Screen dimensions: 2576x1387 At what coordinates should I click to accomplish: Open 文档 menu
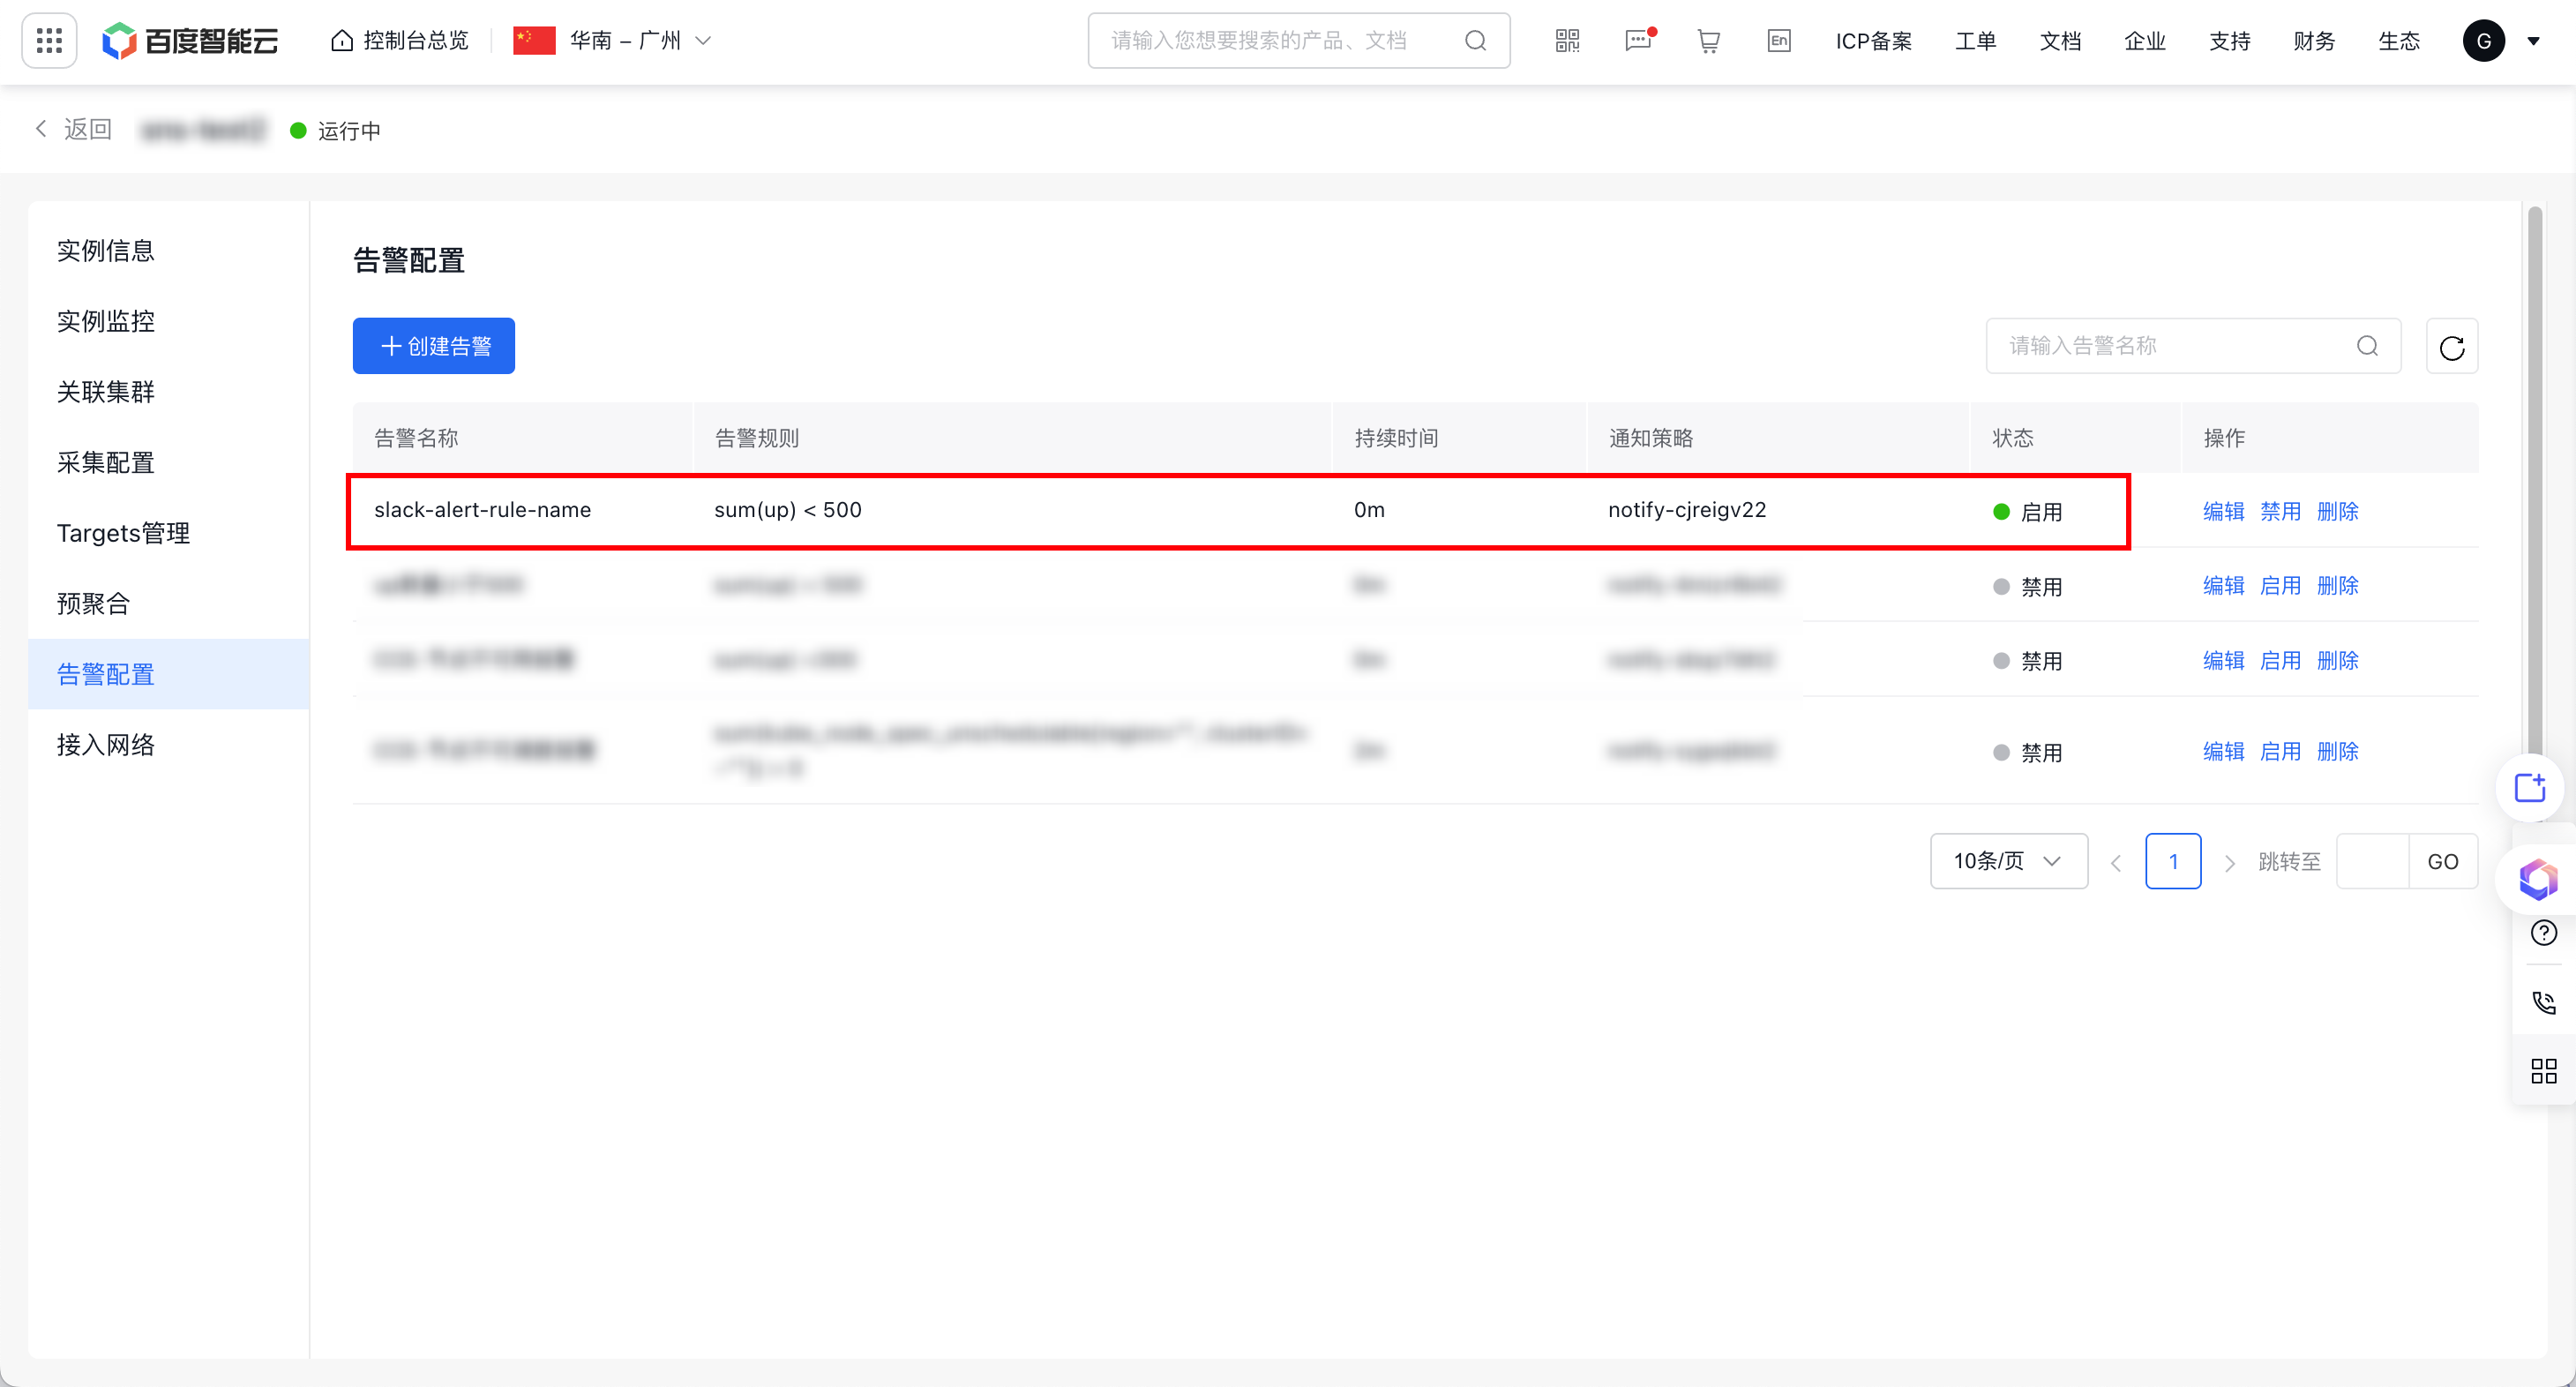2060,41
